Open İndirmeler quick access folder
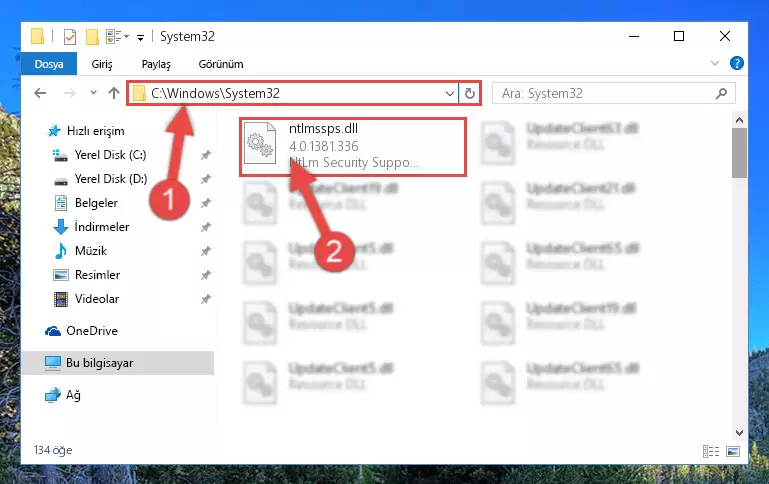This screenshot has width=769, height=484. [x=102, y=227]
